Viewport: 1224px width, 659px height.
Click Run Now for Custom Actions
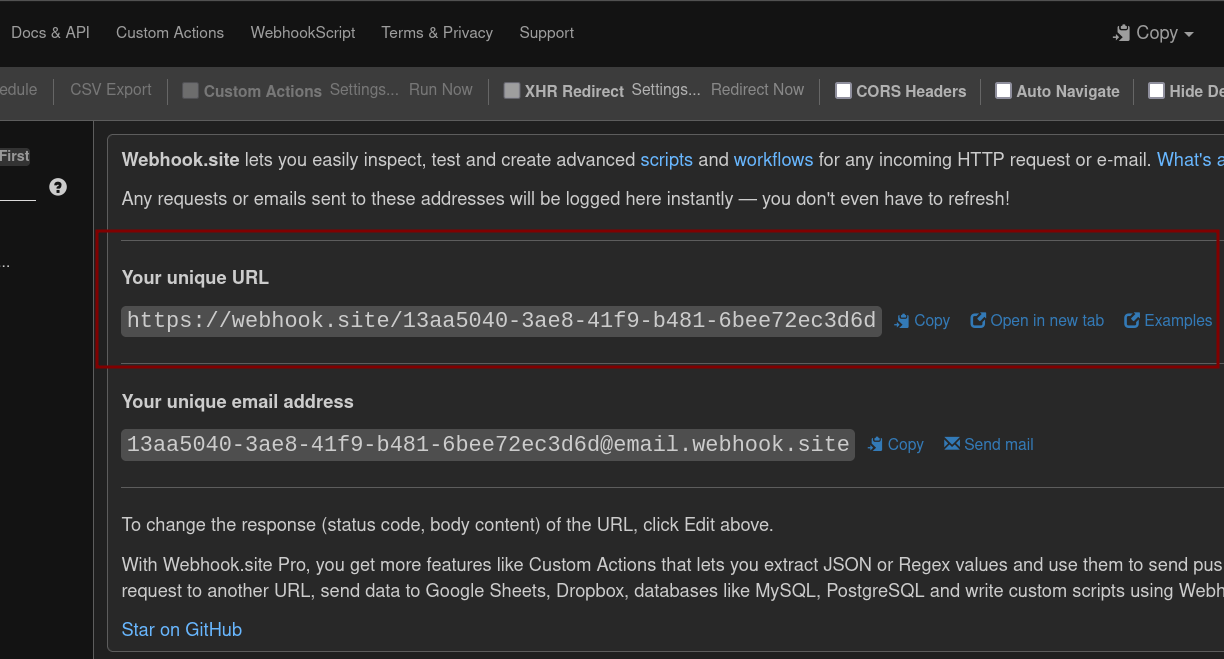[441, 90]
